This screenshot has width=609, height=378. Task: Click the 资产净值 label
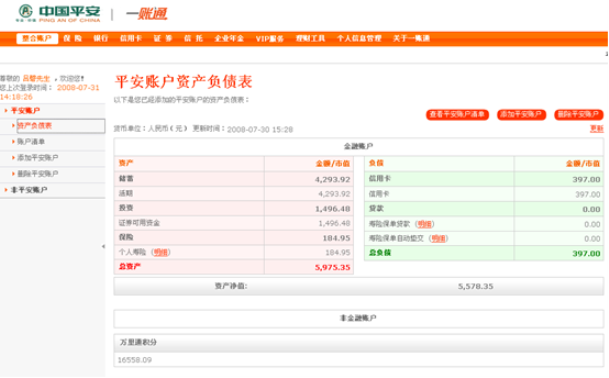[x=231, y=286]
